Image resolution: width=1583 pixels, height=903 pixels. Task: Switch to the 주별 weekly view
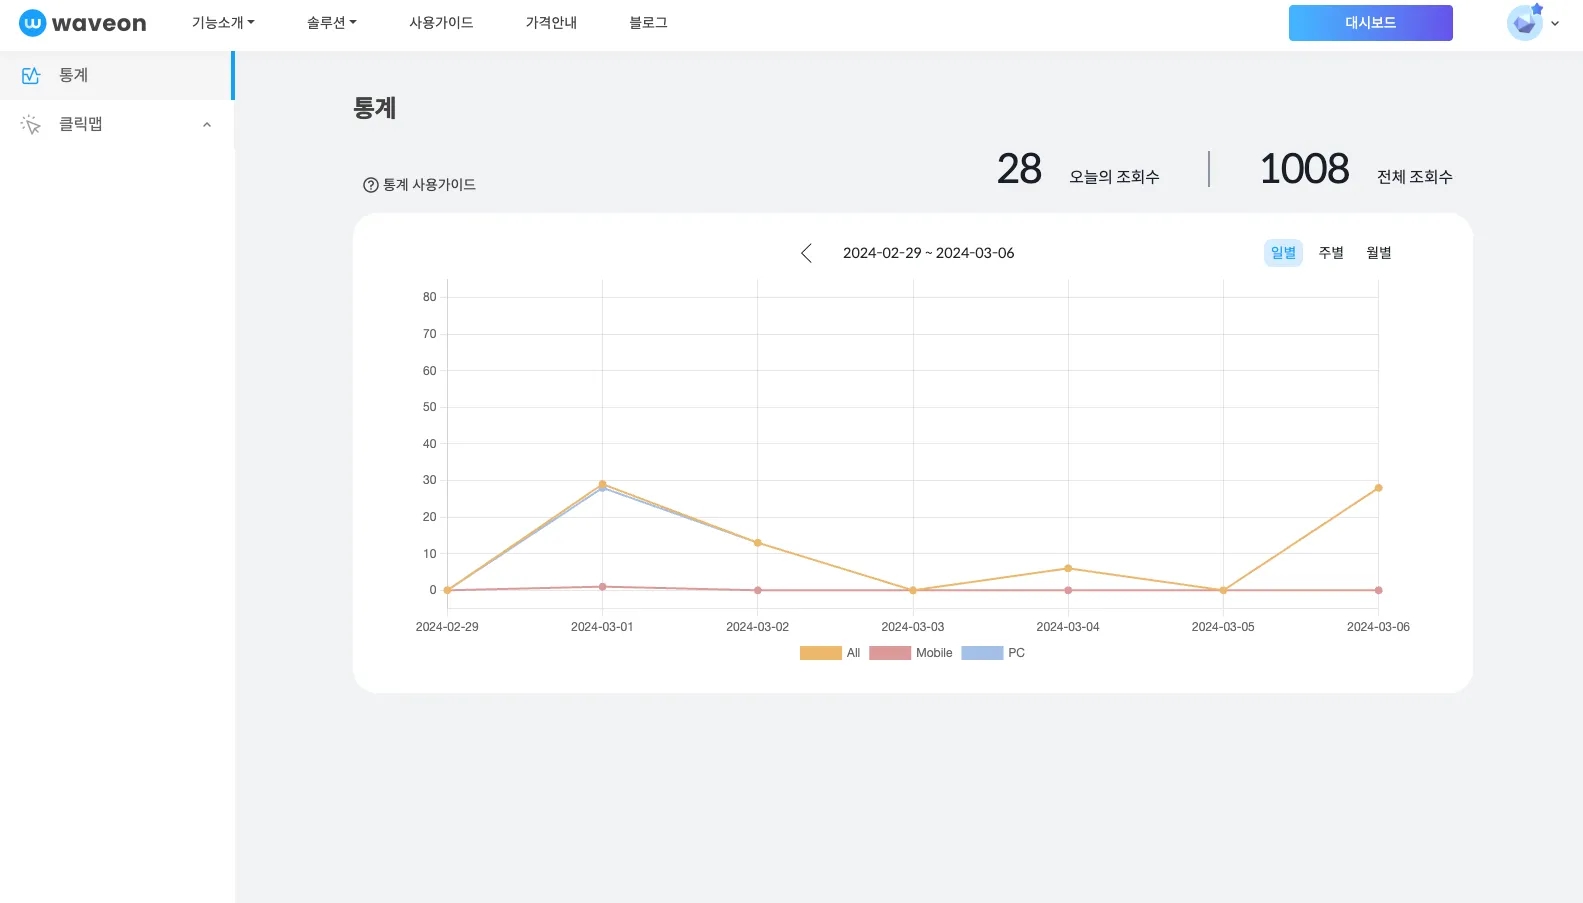coord(1331,253)
